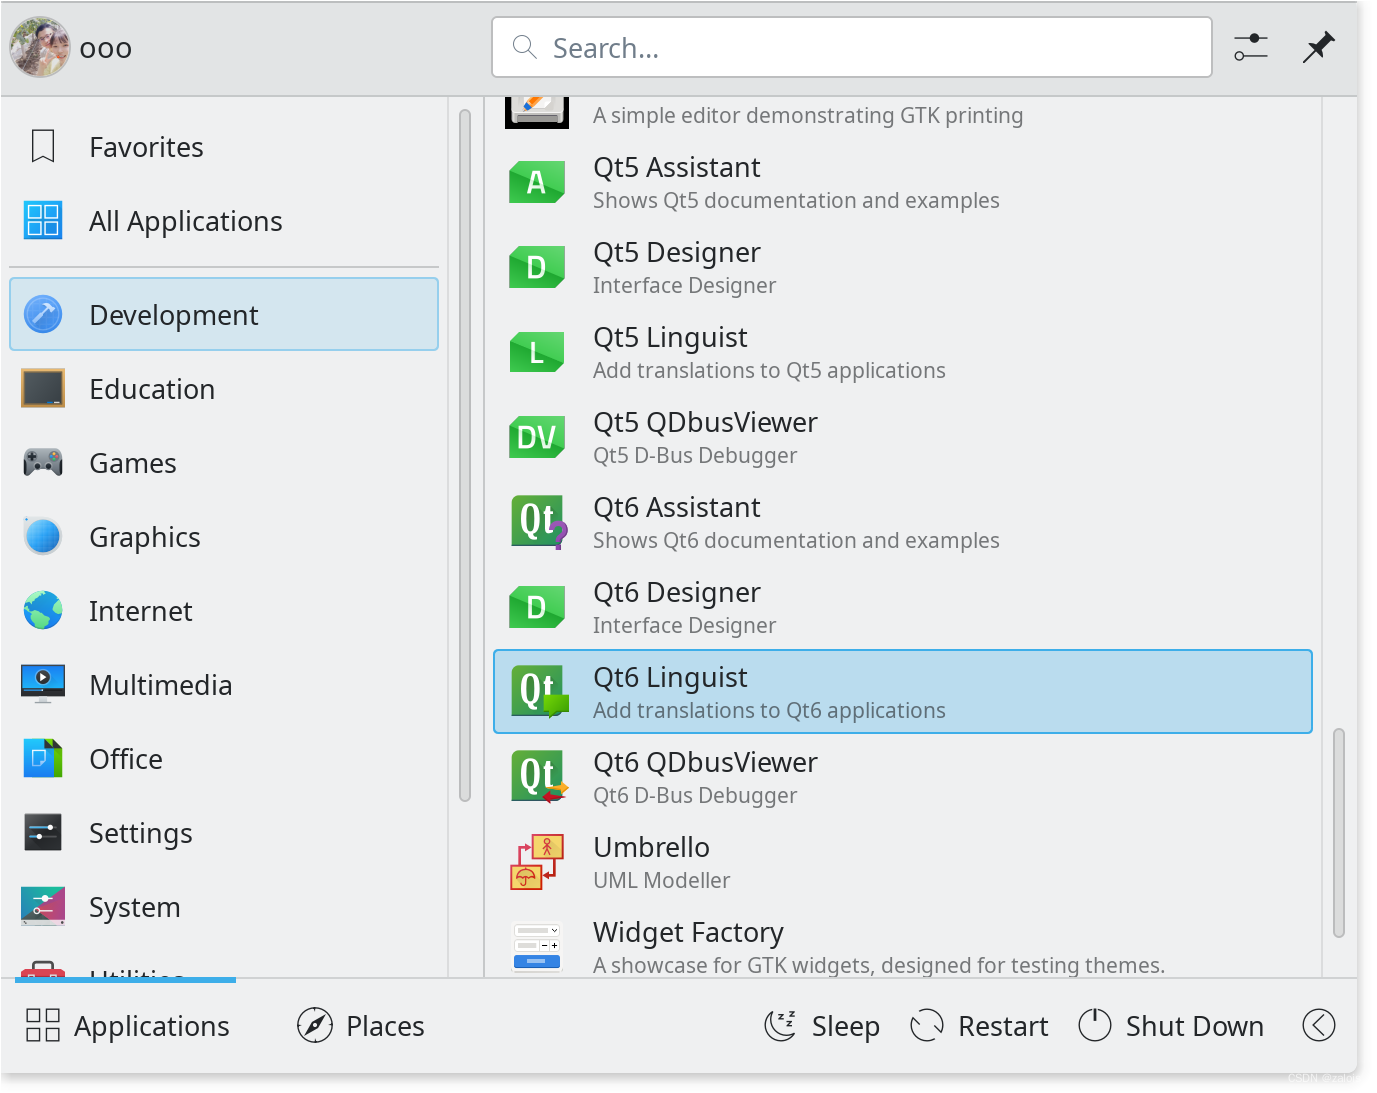
Task: Launch Qt5 Designer by its title
Action: click(x=677, y=252)
